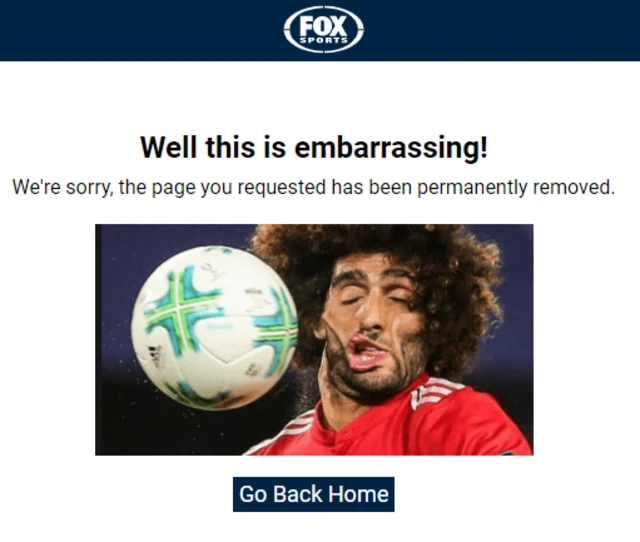Click the word "requested" in the message
Image resolution: width=640 pixels, height=542 pixels.
pyautogui.click(x=282, y=187)
